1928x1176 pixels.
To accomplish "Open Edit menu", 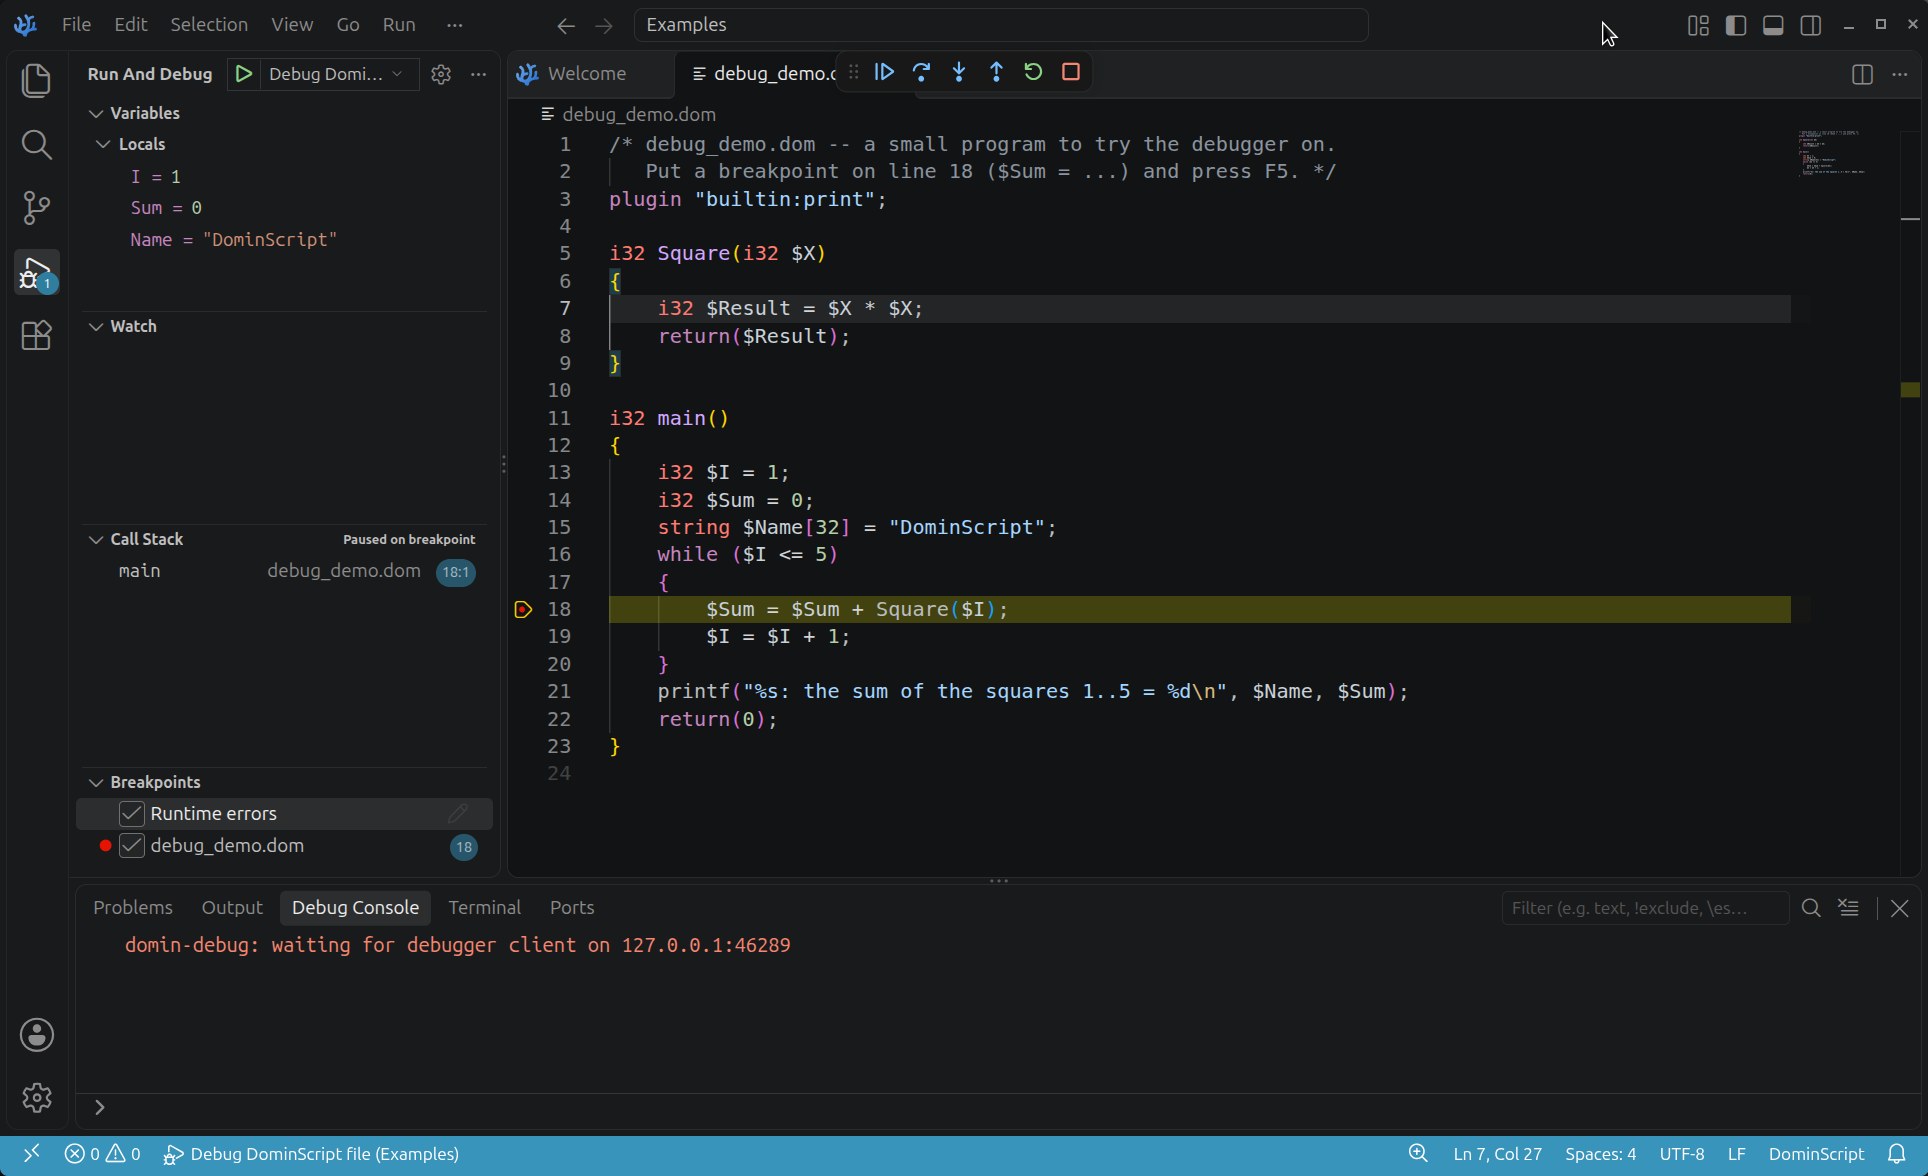I will pos(131,25).
